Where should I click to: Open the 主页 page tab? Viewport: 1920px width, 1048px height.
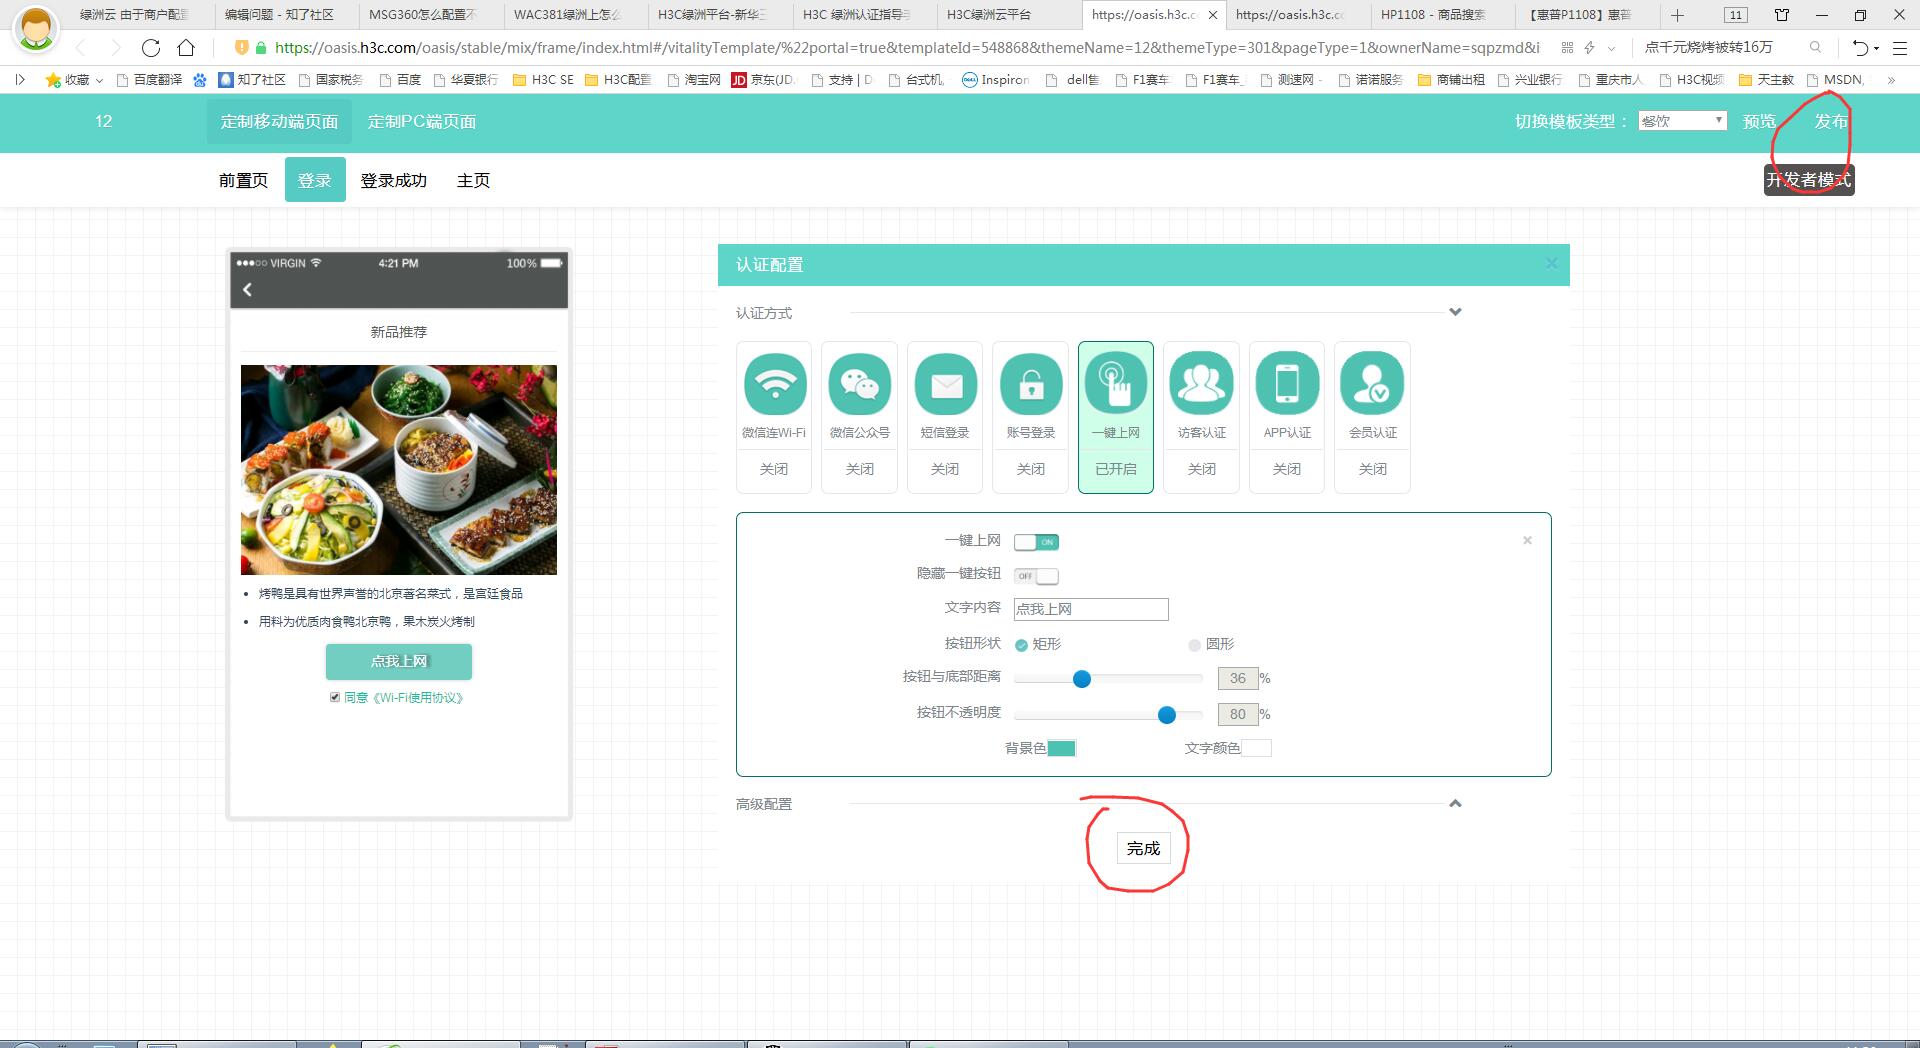coord(474,180)
